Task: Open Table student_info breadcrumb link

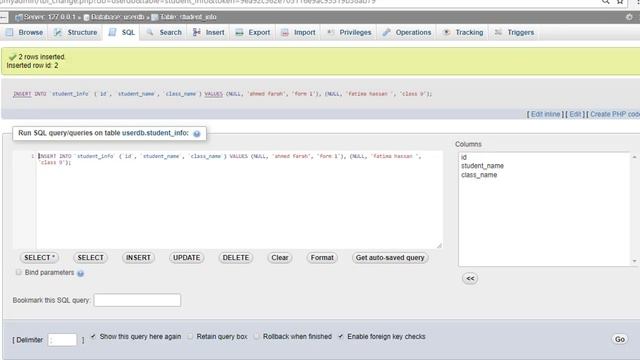Action: pos(188,17)
